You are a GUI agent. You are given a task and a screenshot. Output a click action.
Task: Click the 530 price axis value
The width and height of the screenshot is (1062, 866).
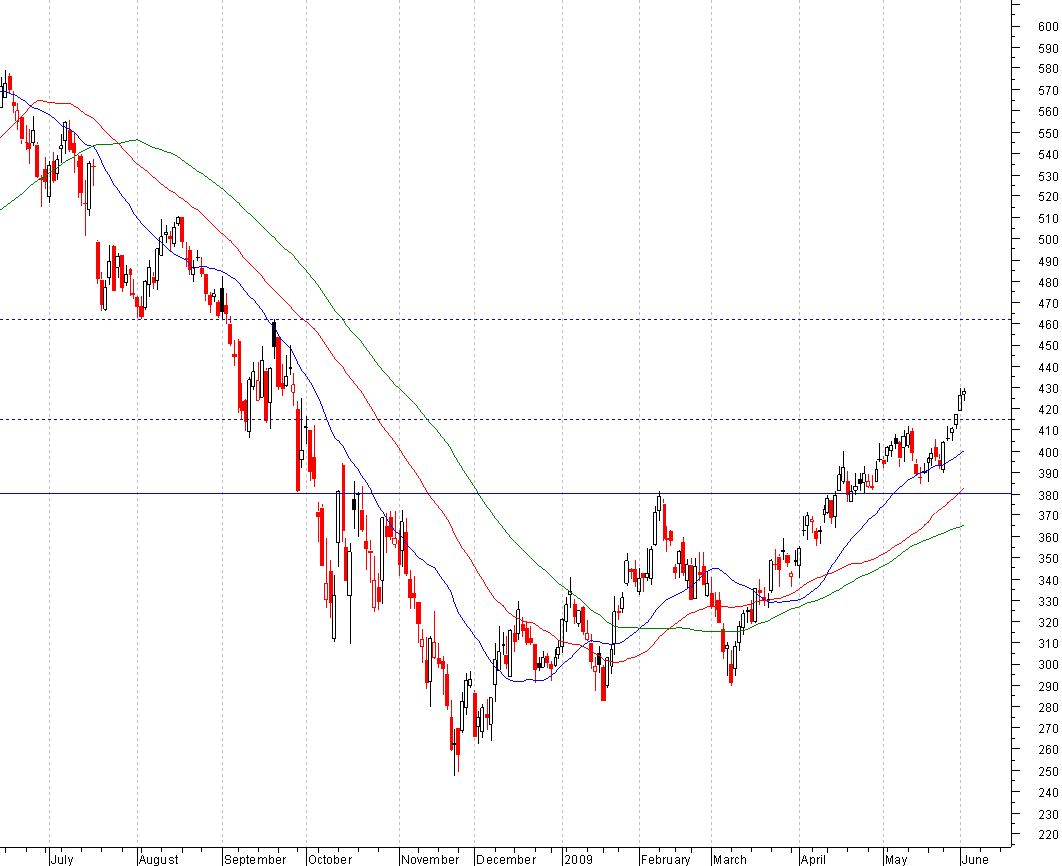(1048, 176)
